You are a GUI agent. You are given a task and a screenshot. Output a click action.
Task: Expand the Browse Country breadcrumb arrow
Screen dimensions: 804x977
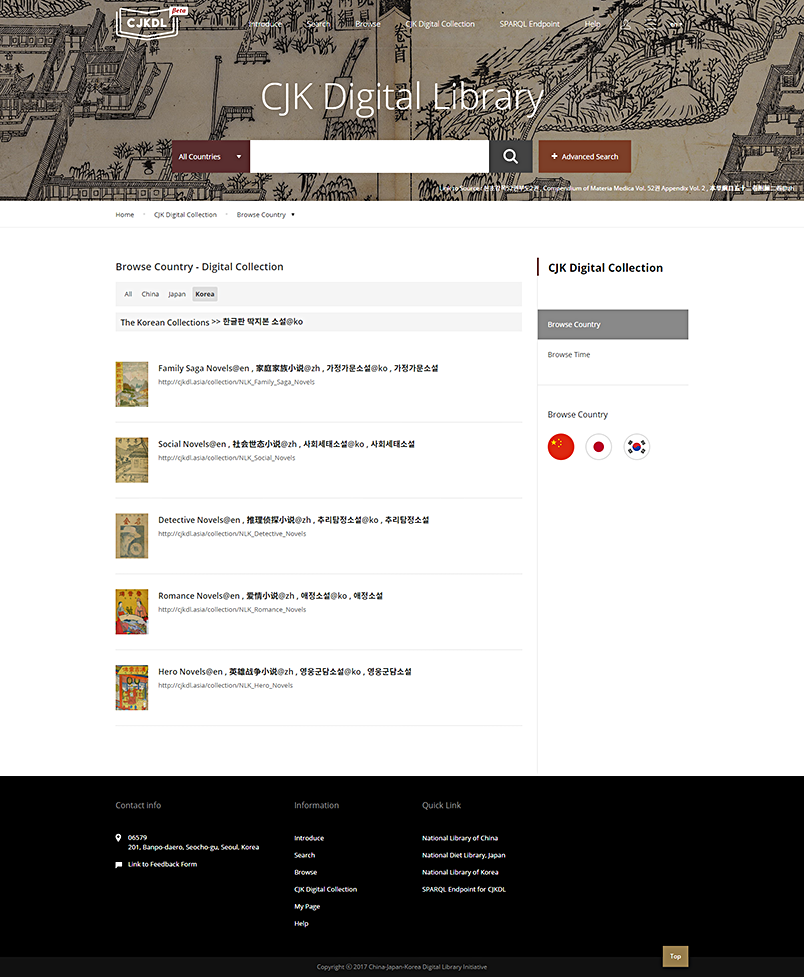293,215
